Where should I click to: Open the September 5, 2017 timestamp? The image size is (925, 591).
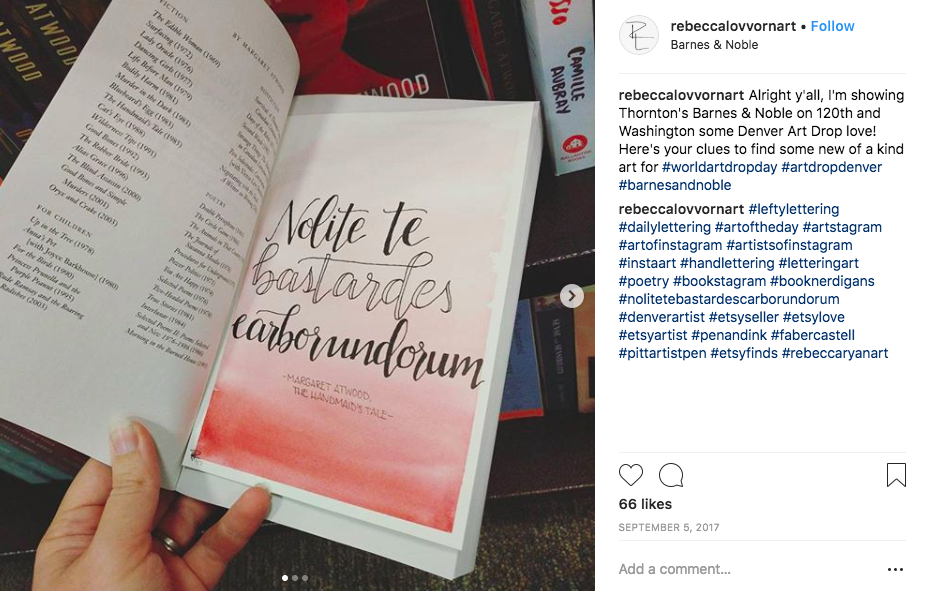(x=668, y=527)
